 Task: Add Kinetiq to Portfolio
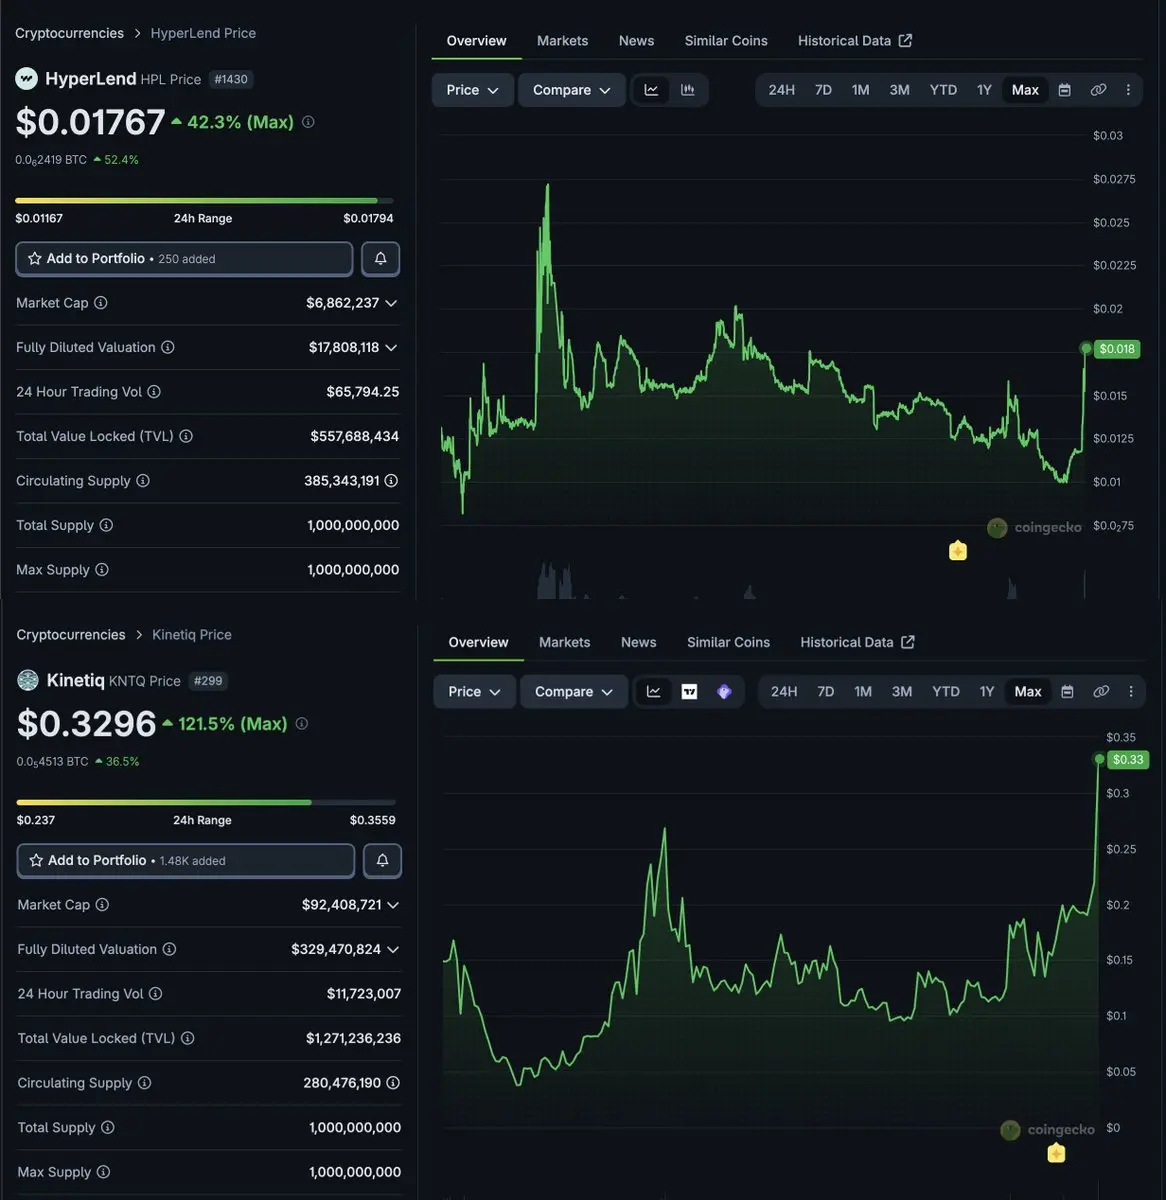coord(186,860)
